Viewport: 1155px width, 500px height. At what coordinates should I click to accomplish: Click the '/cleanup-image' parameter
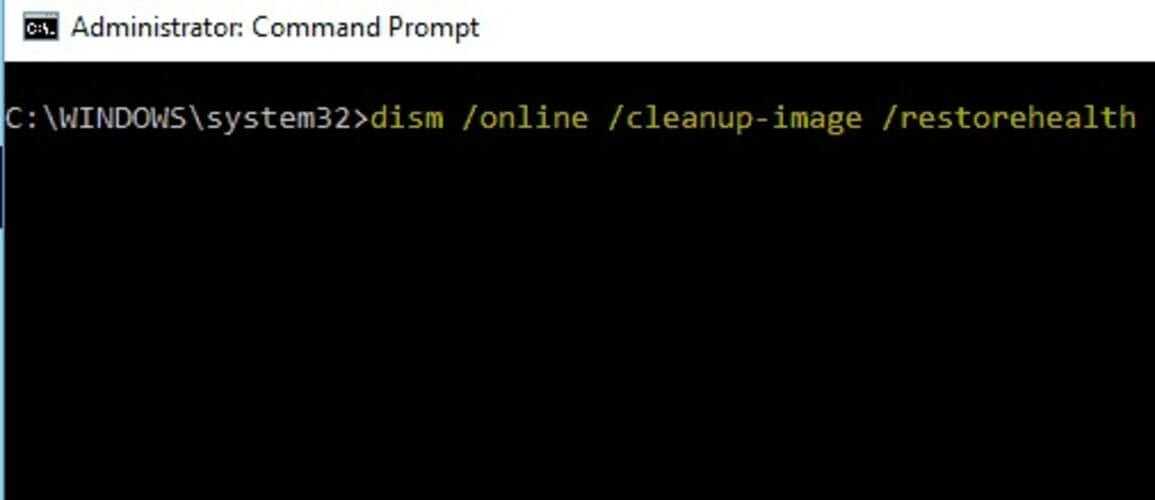point(735,119)
